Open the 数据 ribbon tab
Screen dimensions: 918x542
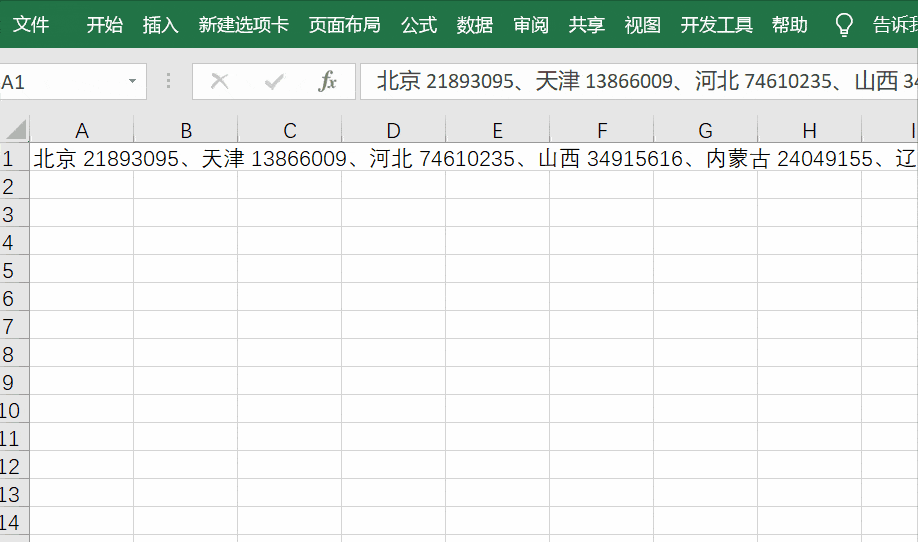coord(475,25)
